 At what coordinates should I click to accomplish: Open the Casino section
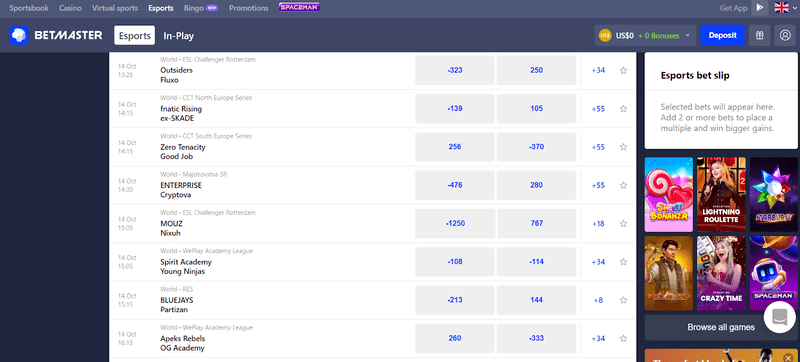coord(70,8)
